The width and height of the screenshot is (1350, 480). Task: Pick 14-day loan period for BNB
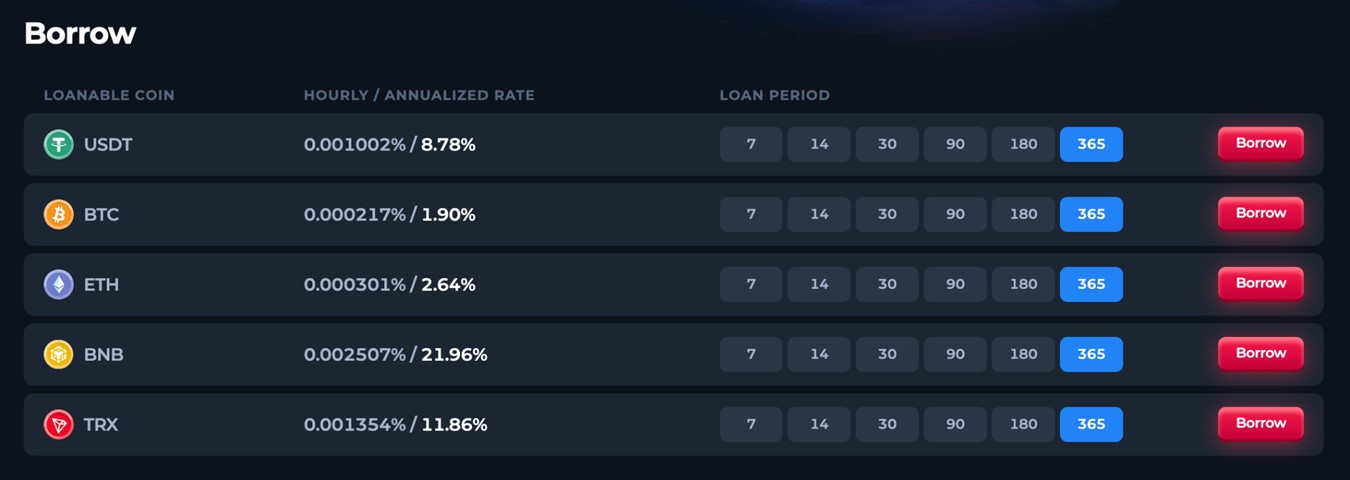click(819, 354)
